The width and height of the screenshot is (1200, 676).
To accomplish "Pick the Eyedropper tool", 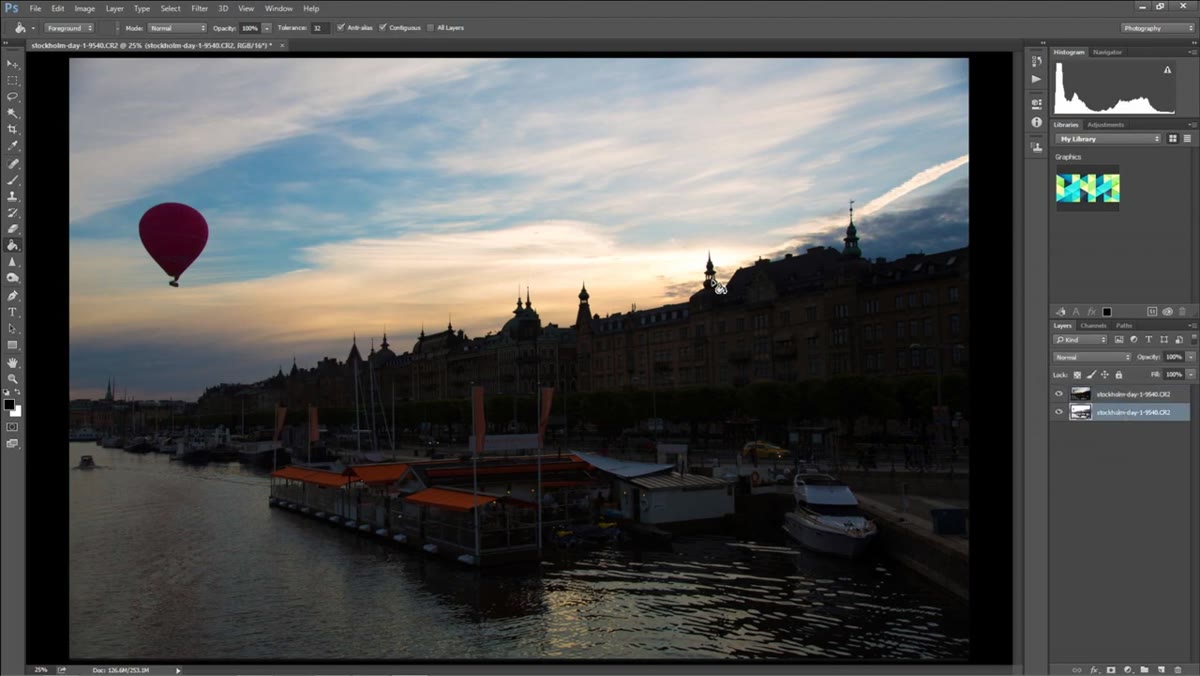I will tap(13, 146).
